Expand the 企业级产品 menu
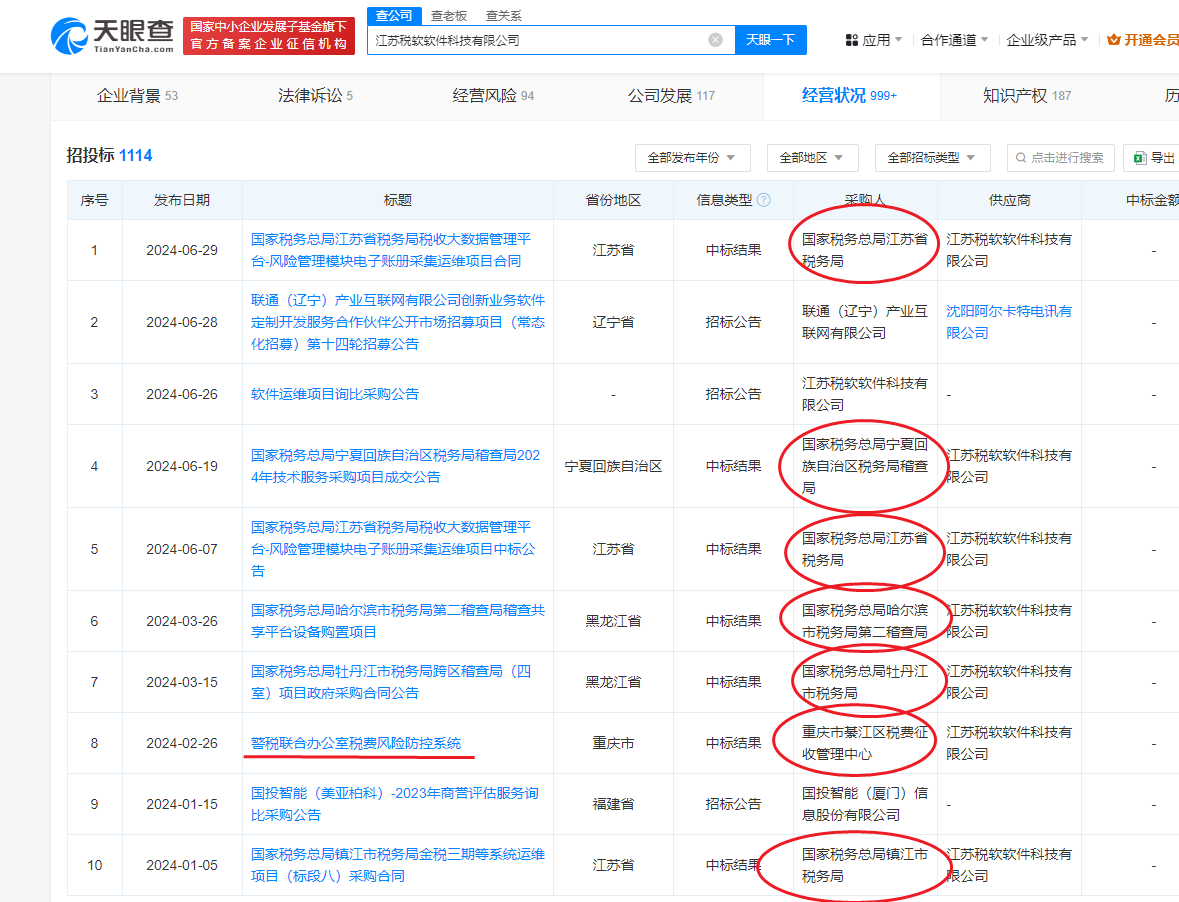This screenshot has height=902, width=1179. (x=1047, y=40)
